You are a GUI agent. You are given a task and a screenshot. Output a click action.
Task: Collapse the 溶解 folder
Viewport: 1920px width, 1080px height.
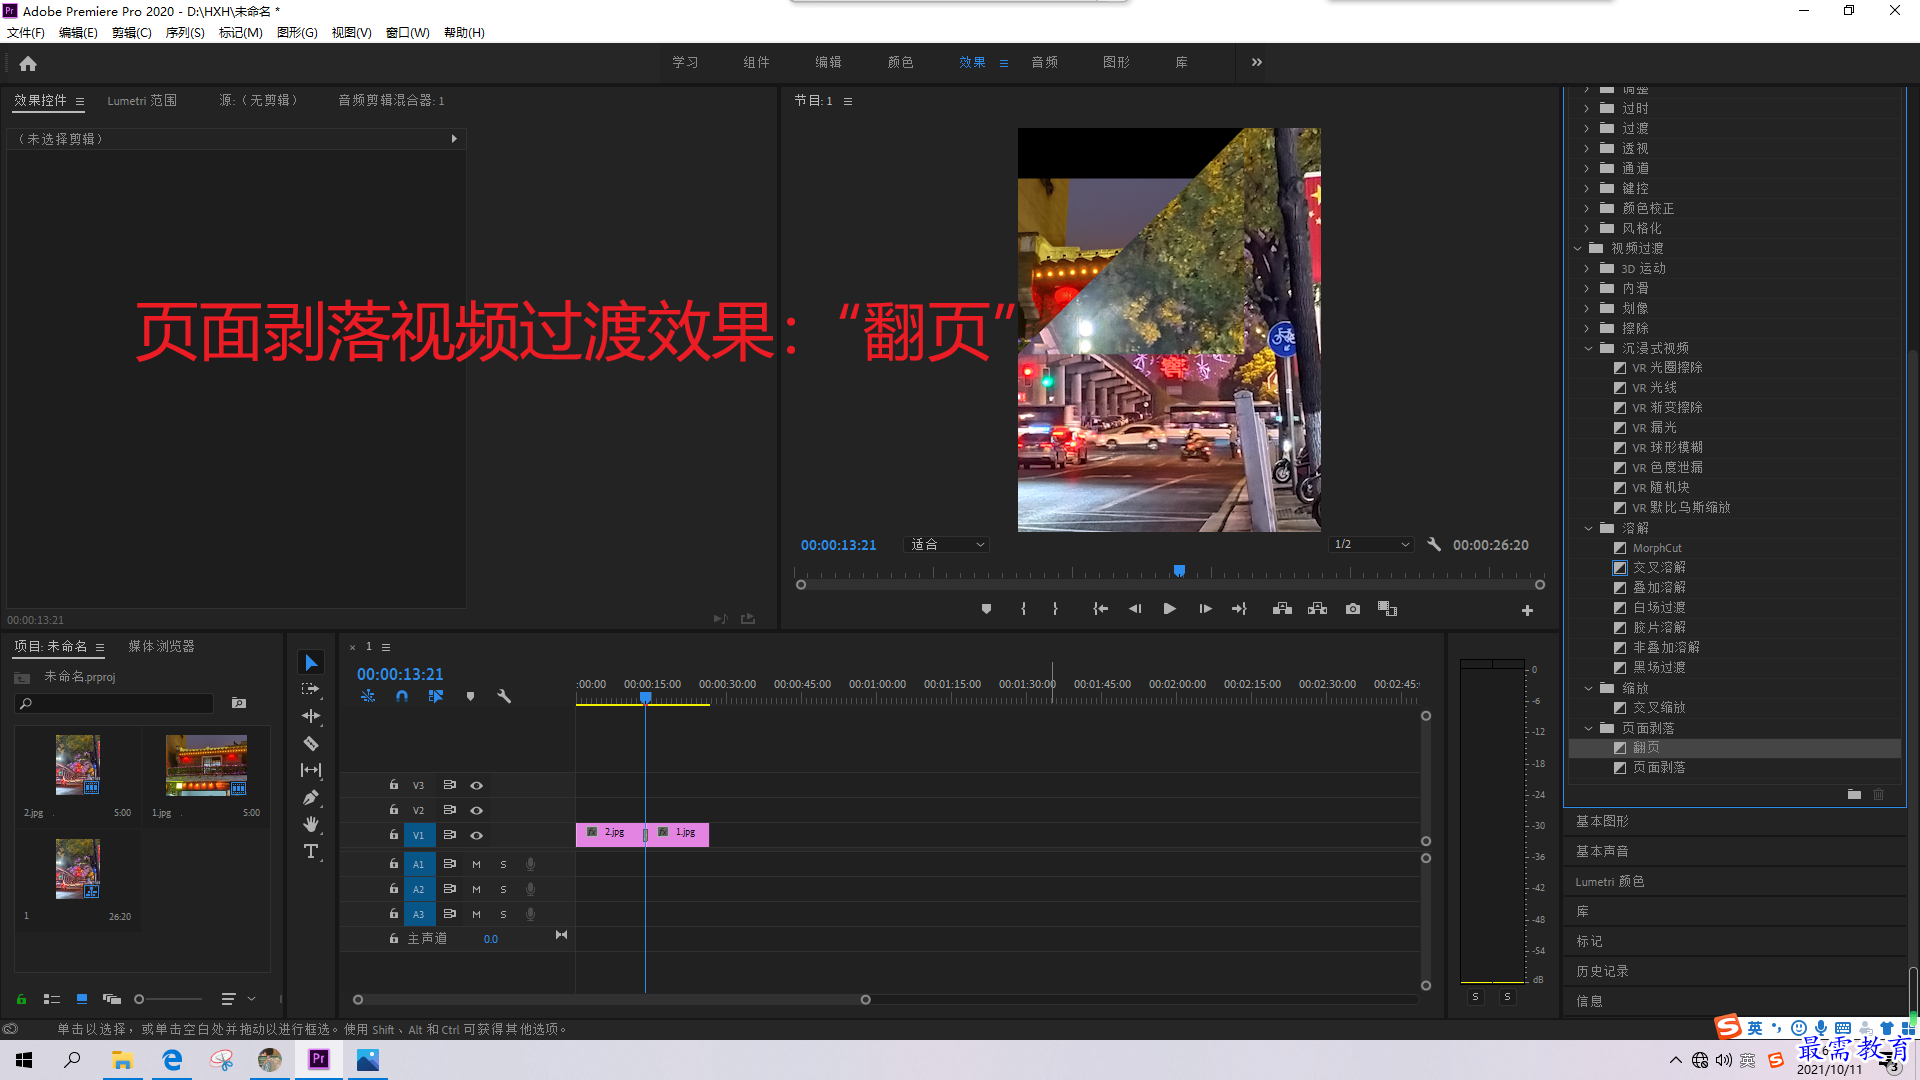coord(1588,528)
